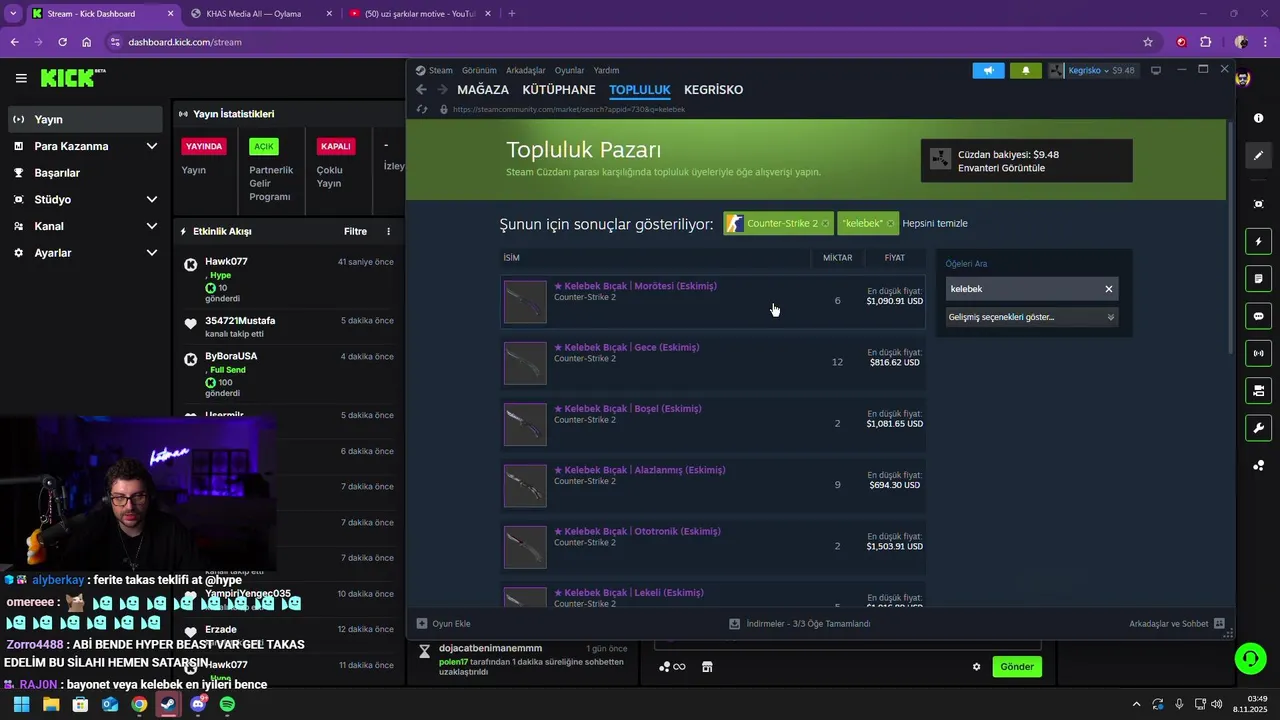
Task: Open the Activity Feed three-dot menu
Action: coord(389,231)
